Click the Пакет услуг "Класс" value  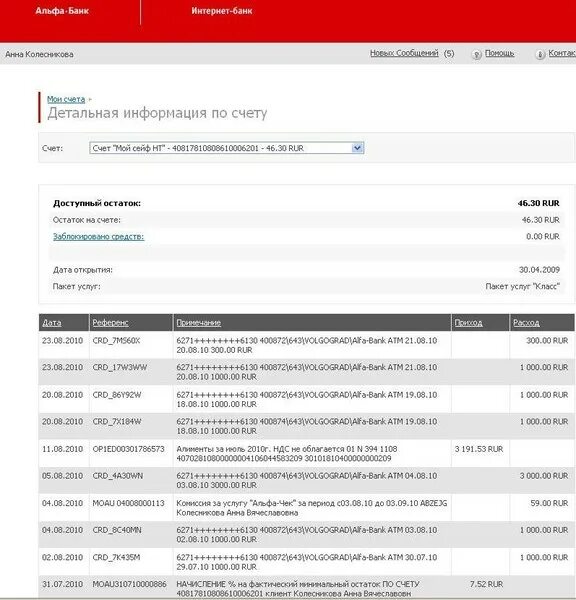click(x=523, y=286)
